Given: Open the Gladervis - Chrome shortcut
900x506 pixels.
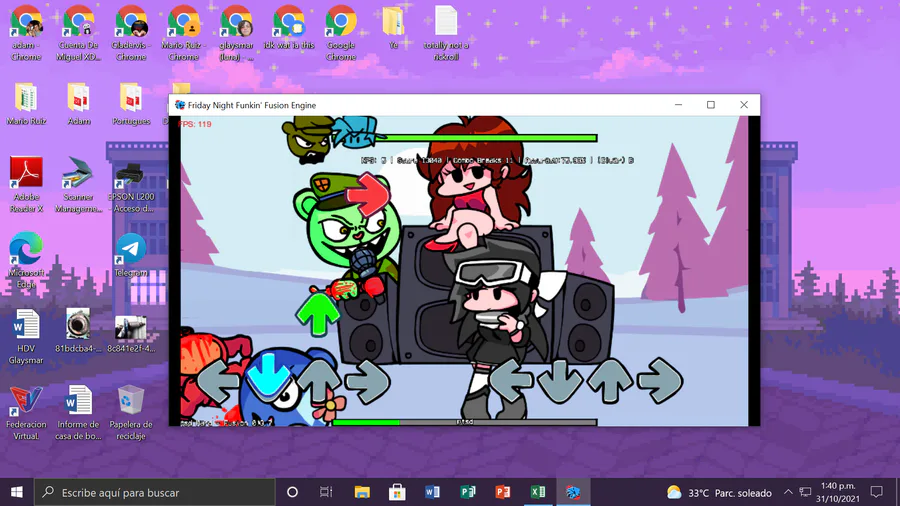Looking at the screenshot, I should click(131, 33).
